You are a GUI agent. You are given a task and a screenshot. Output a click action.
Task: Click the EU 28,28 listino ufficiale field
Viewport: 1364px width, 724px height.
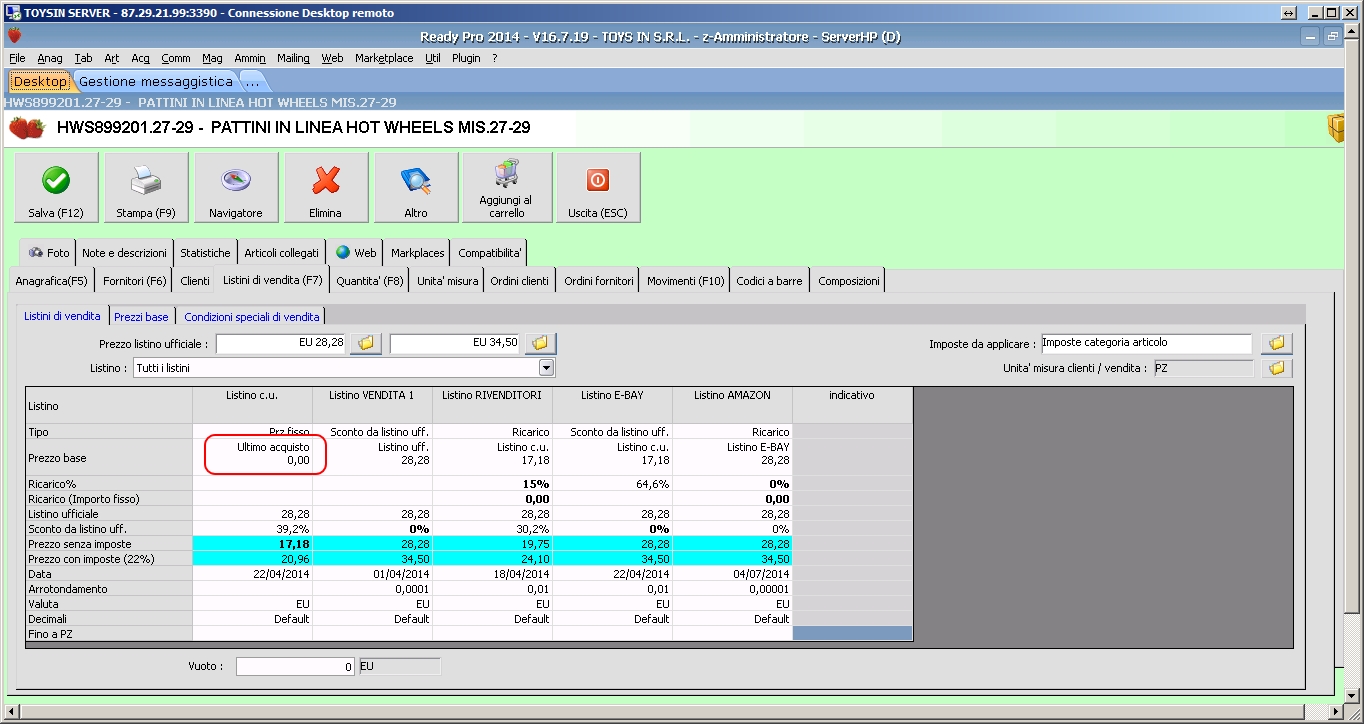pyautogui.click(x=280, y=343)
